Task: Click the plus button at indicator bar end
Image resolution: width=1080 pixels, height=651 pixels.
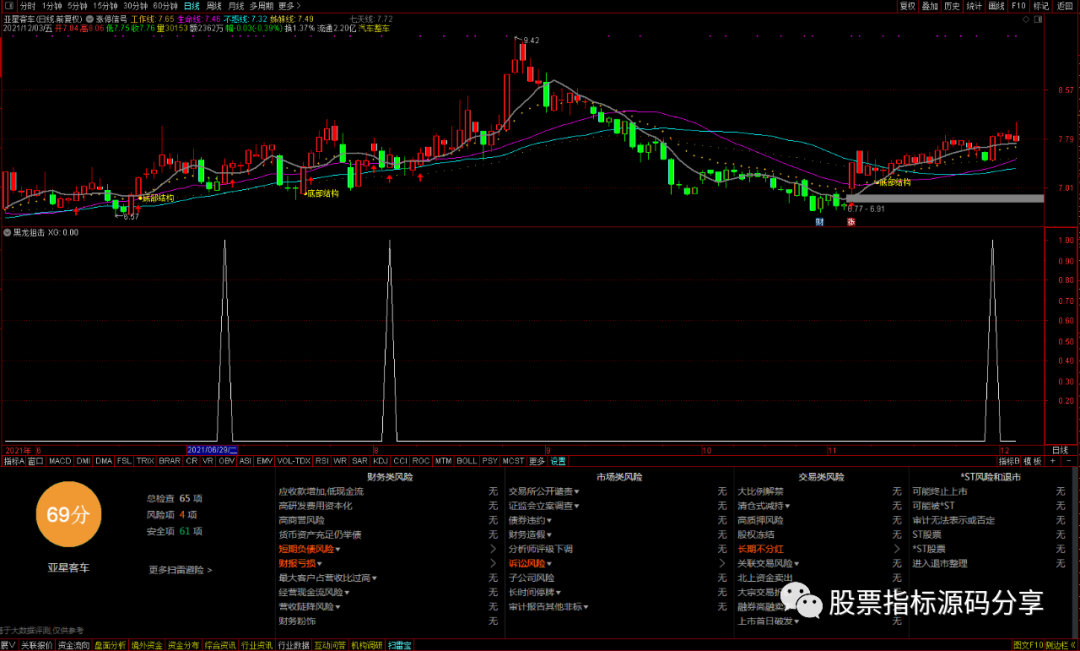Action: (x=1052, y=460)
